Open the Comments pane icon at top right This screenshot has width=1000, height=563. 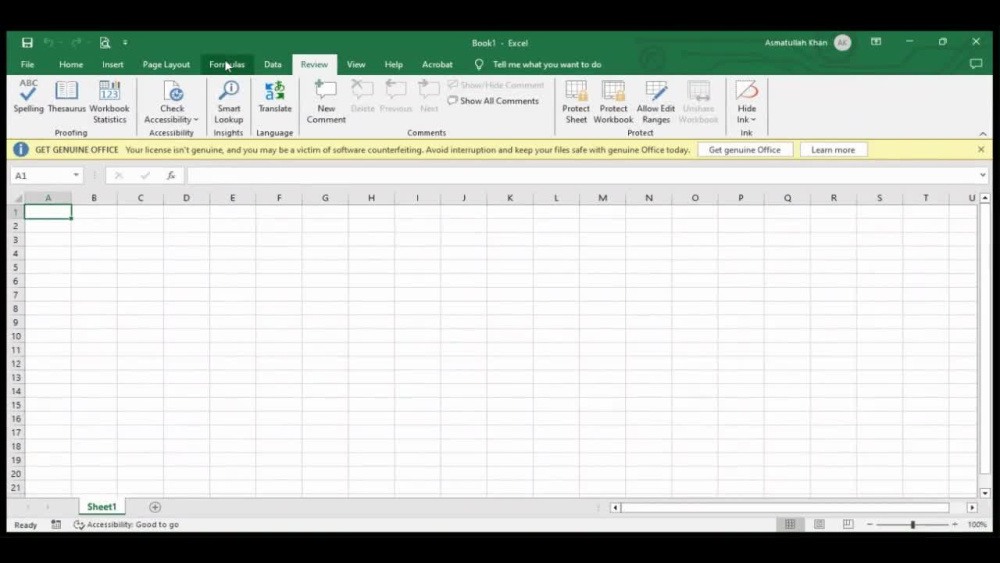[x=976, y=64]
